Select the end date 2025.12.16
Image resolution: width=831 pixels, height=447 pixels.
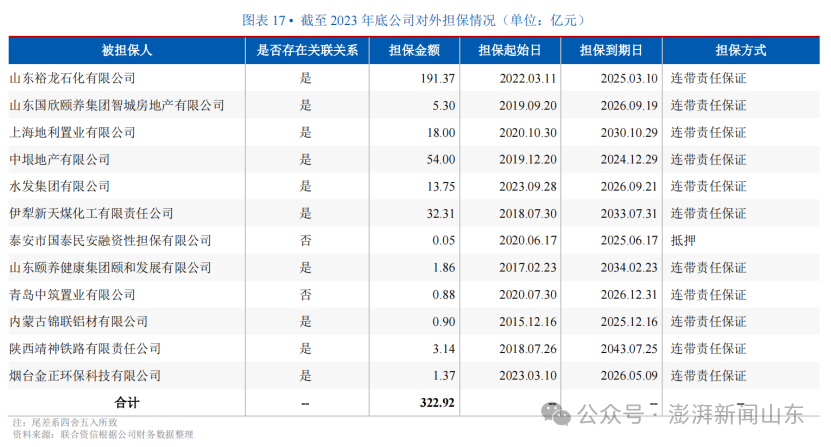click(x=629, y=322)
